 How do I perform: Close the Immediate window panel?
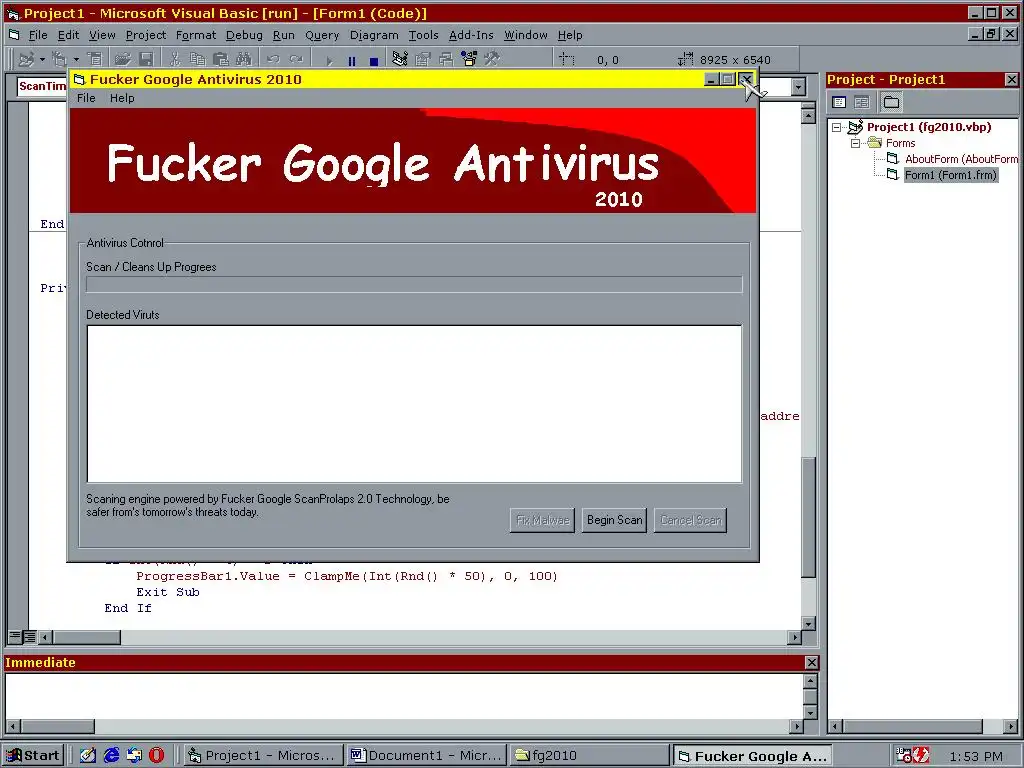(811, 663)
